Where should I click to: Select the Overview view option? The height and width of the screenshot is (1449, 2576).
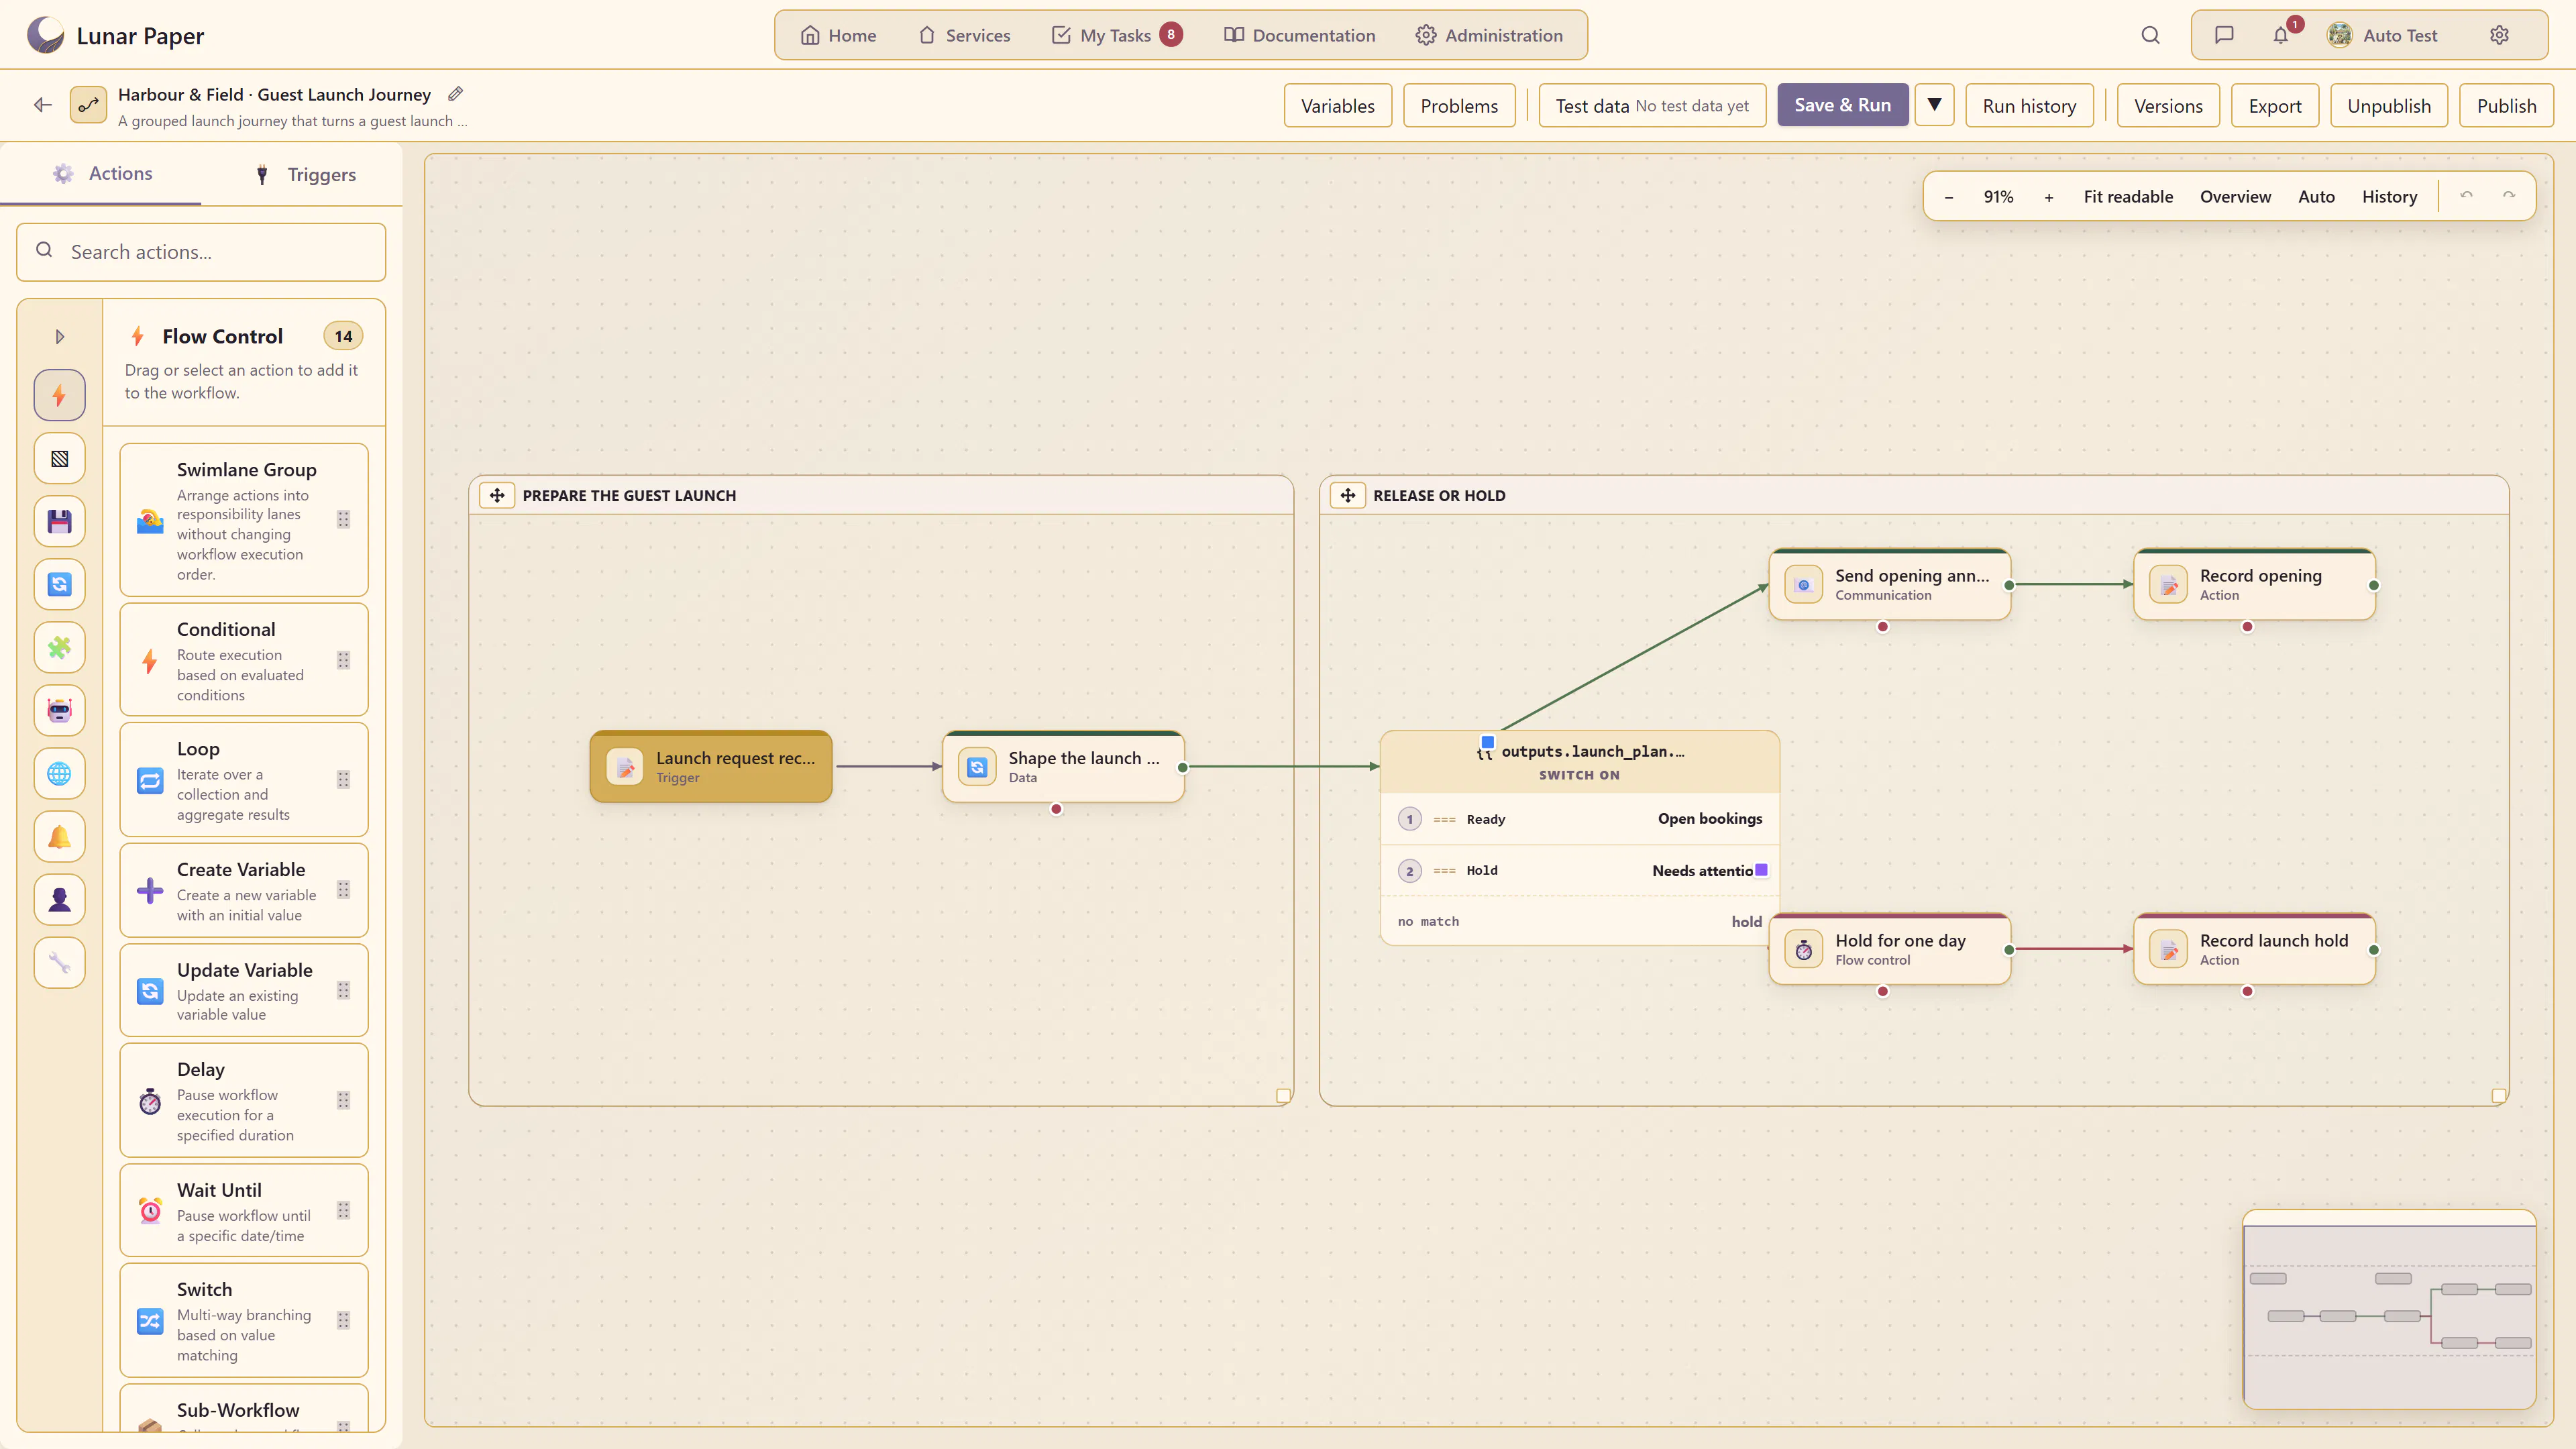pyautogui.click(x=2235, y=197)
